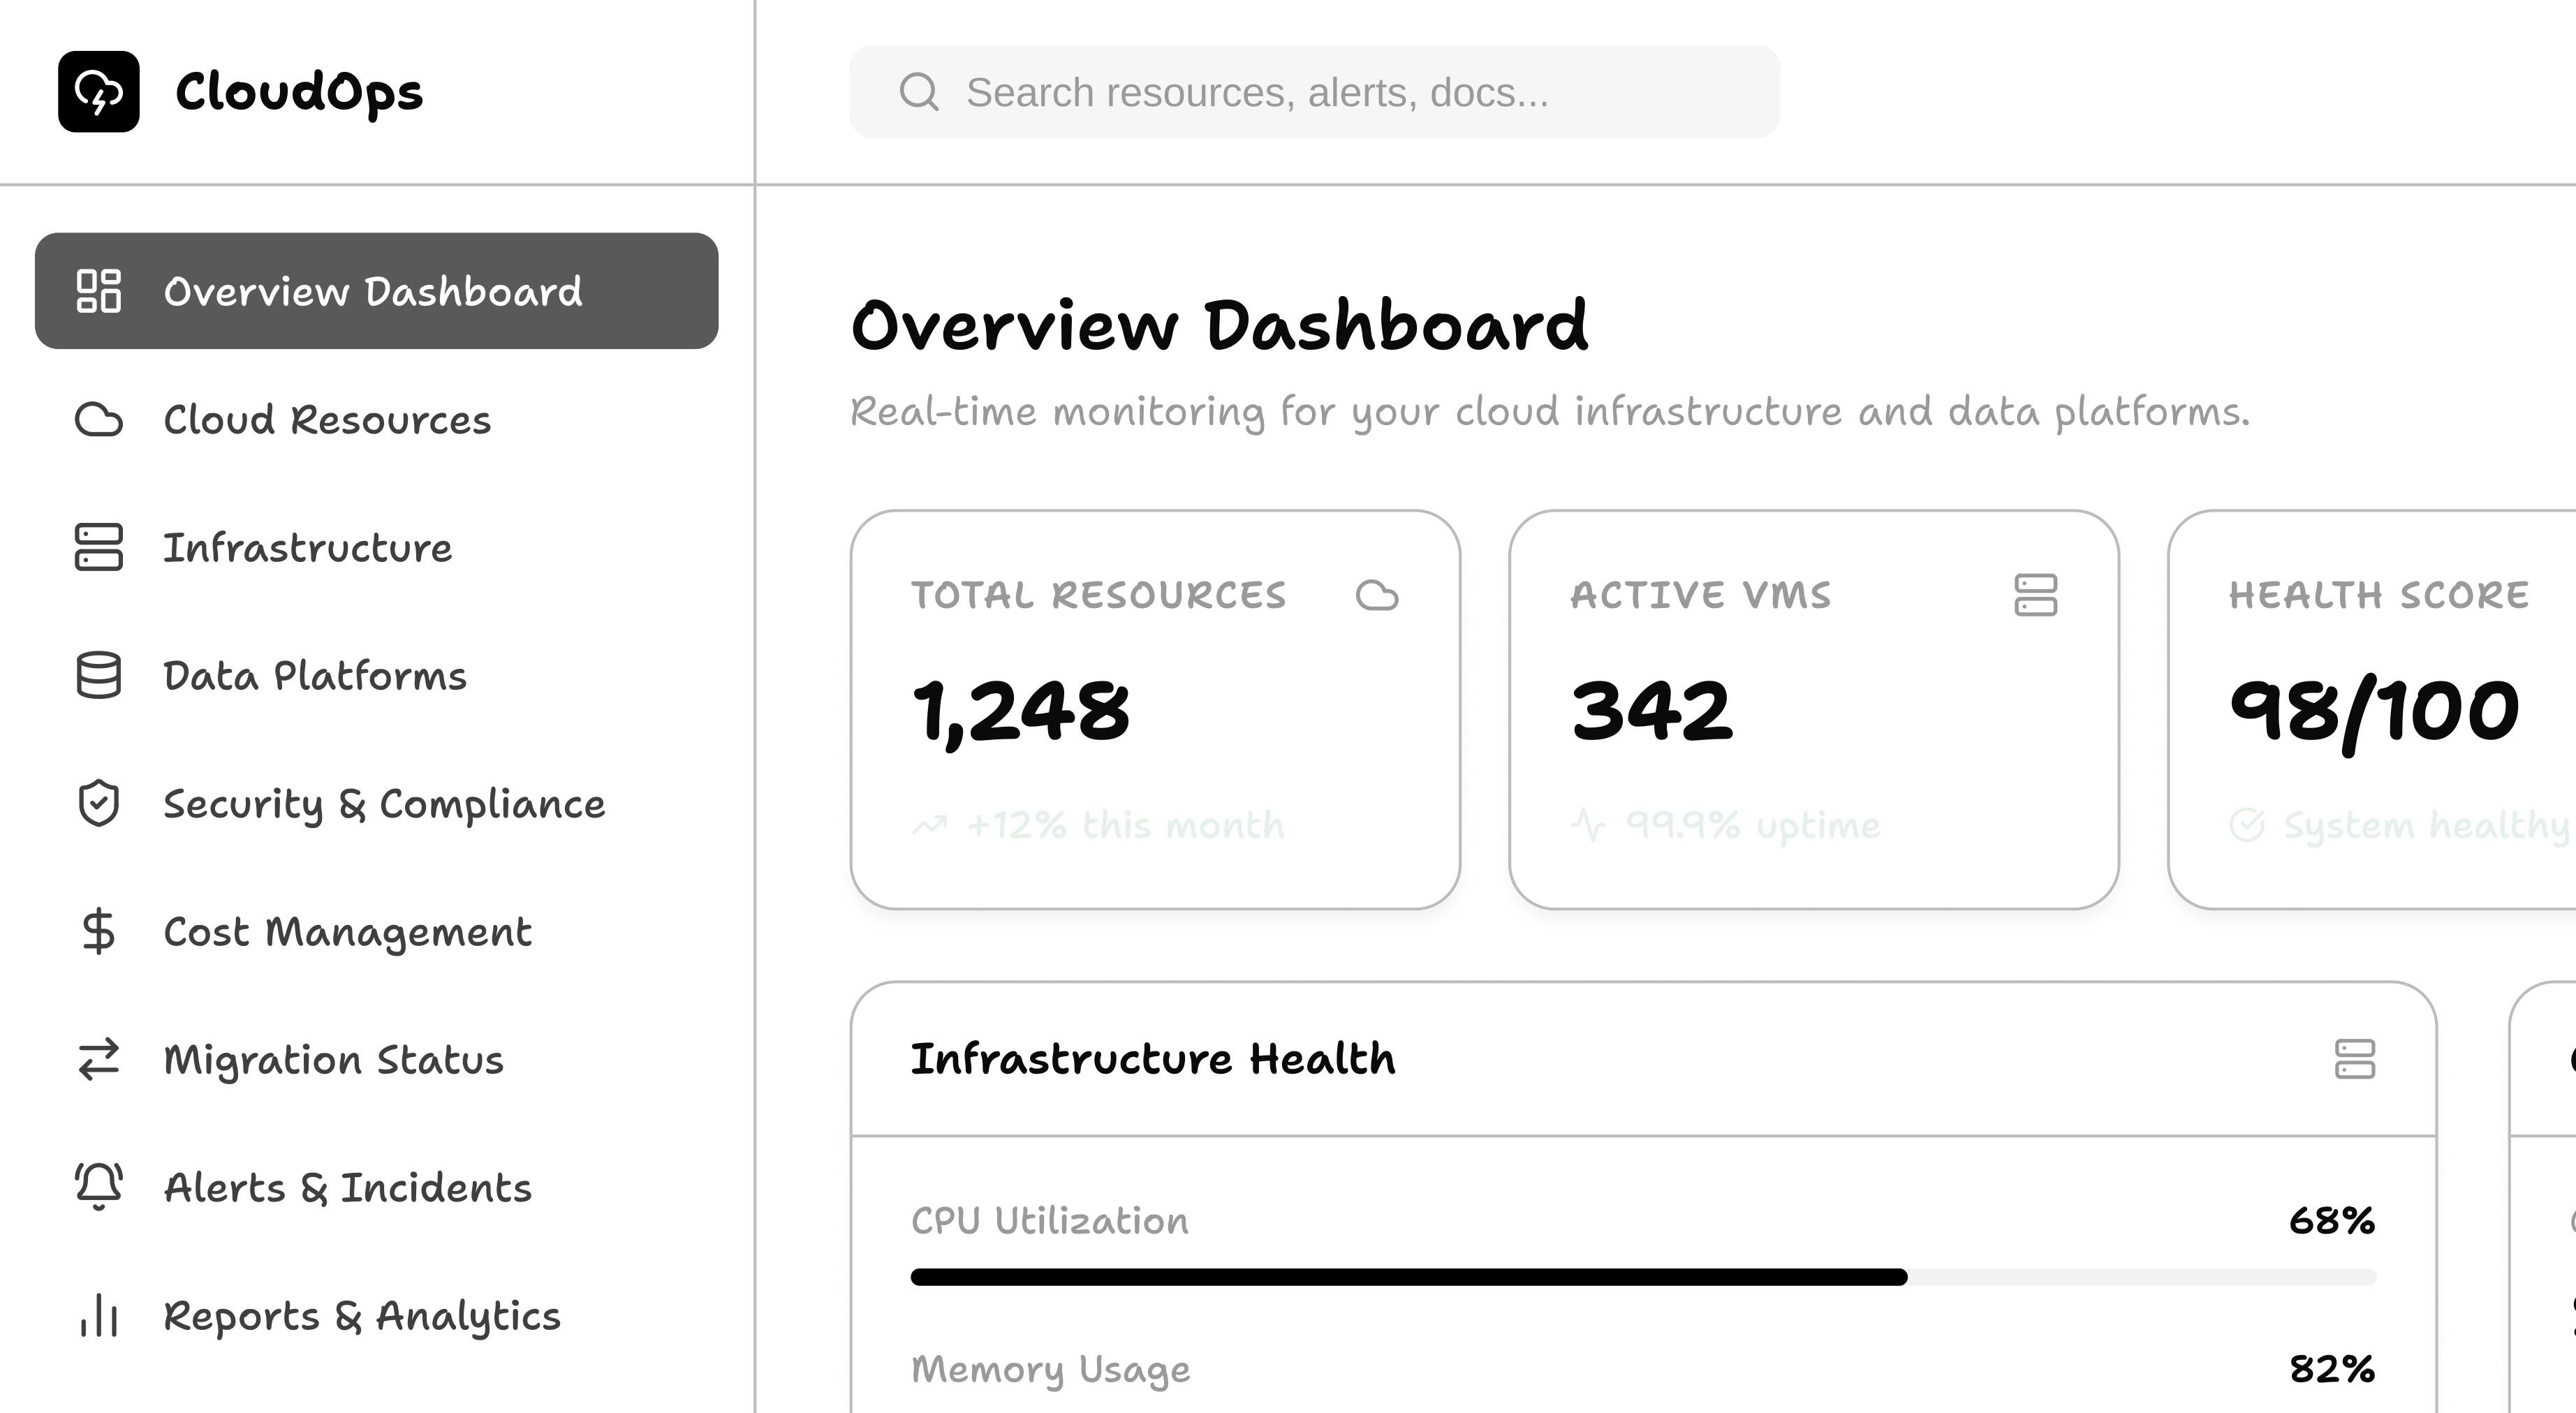Click the bell icon for Alerts & Incidents

(98, 1187)
